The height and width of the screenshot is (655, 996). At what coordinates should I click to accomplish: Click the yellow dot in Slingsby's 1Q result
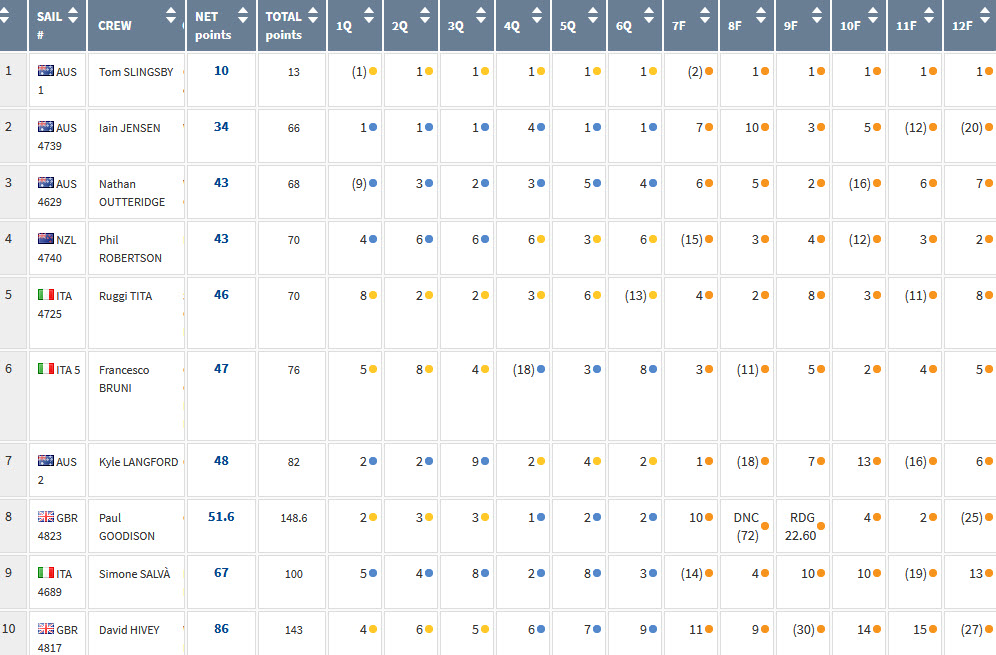coord(373,72)
